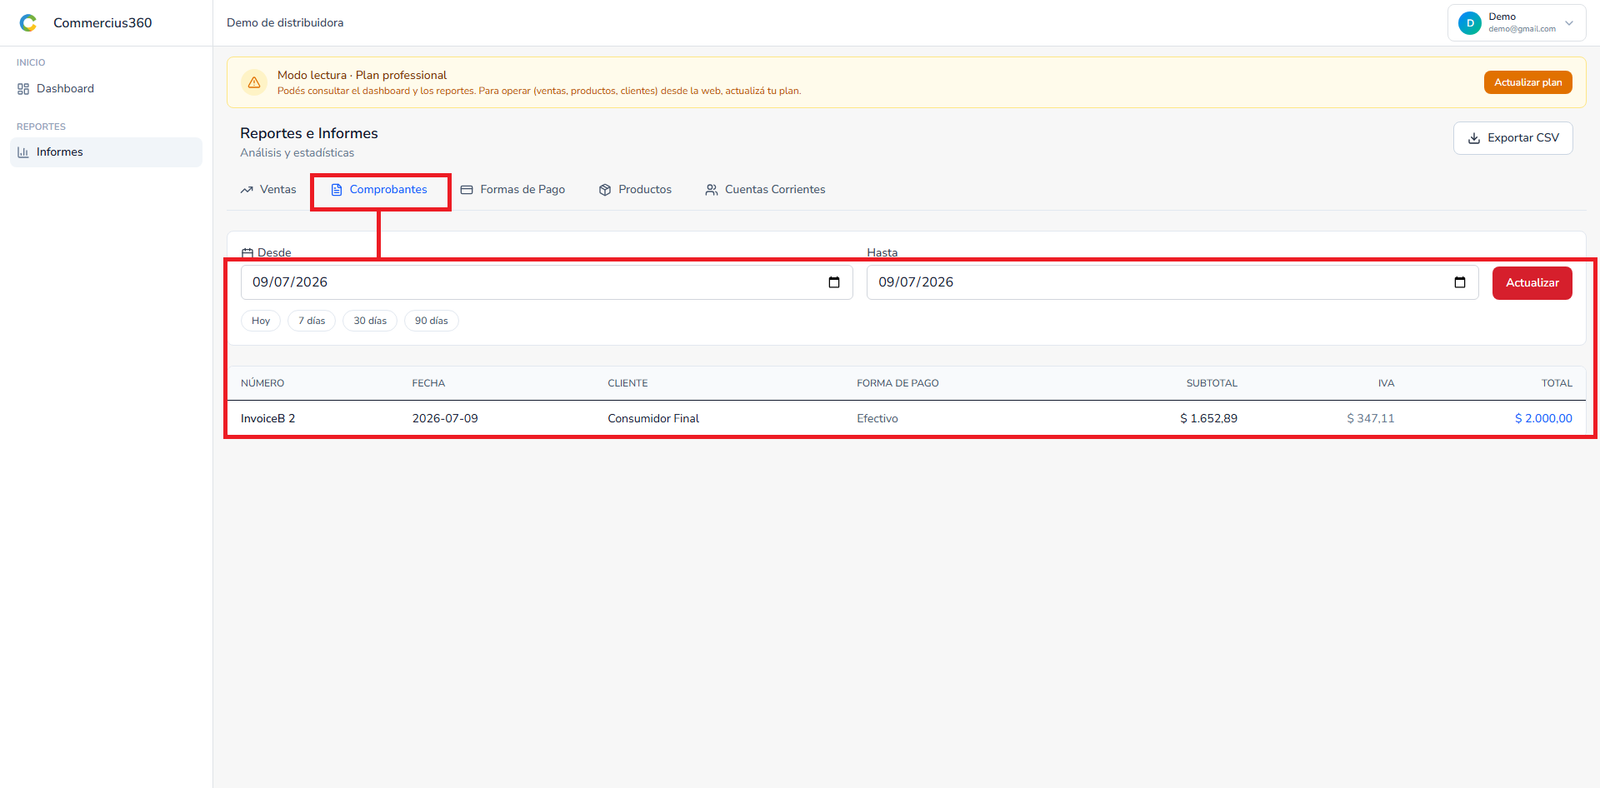The width and height of the screenshot is (1600, 788).
Task: Switch to the Productos tab
Action: point(635,189)
